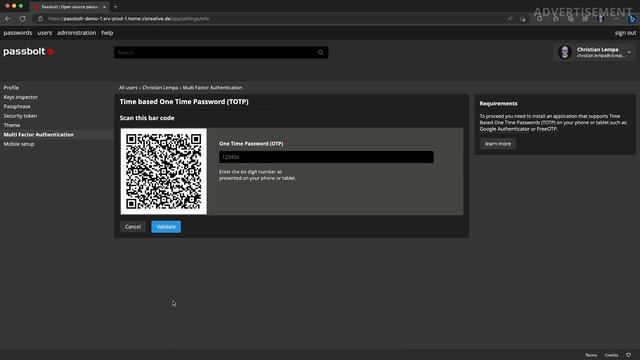Open Theme settings in the sidebar
The width and height of the screenshot is (640, 360).
[x=11, y=125]
